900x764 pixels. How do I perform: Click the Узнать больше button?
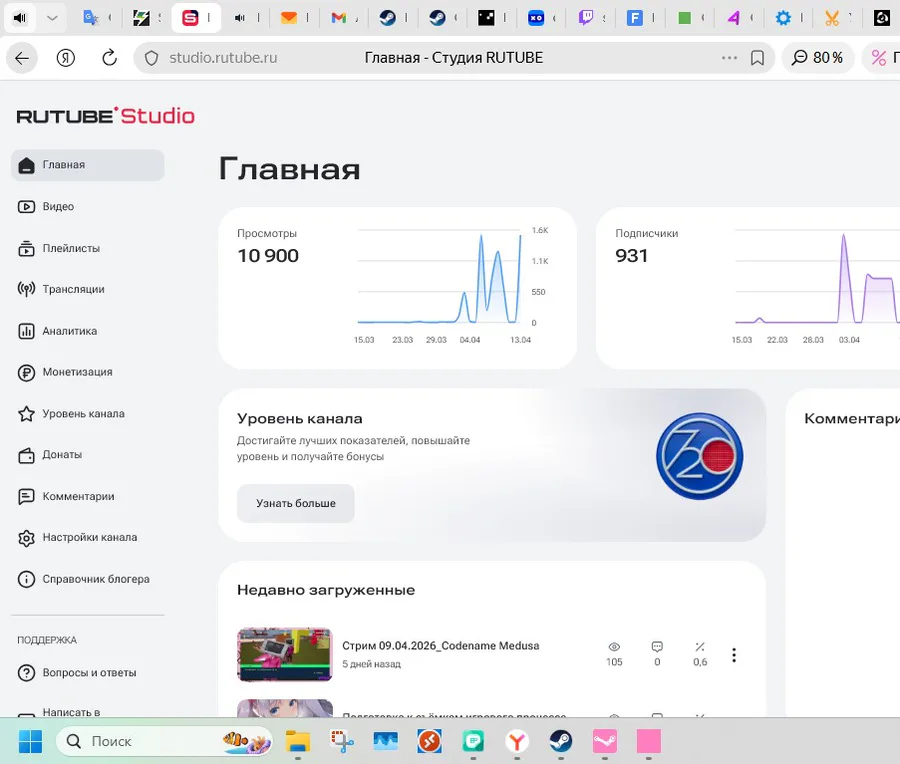[x=296, y=503]
